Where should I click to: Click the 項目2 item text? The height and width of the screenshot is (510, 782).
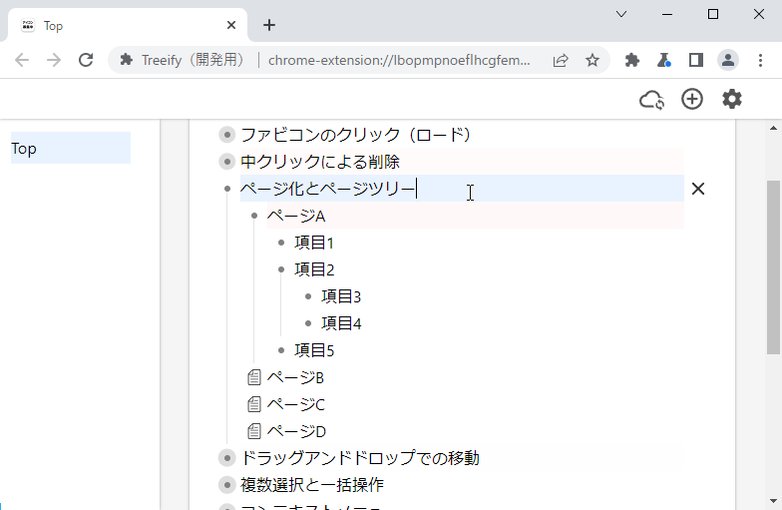click(x=314, y=269)
